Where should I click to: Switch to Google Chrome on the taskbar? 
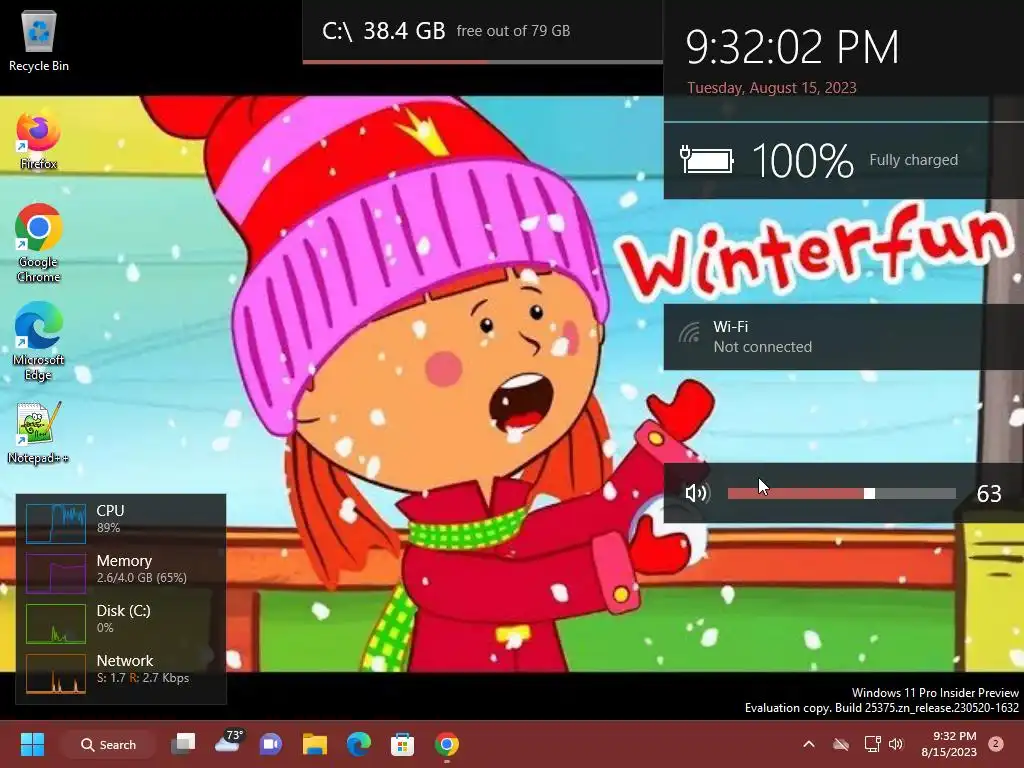[447, 744]
